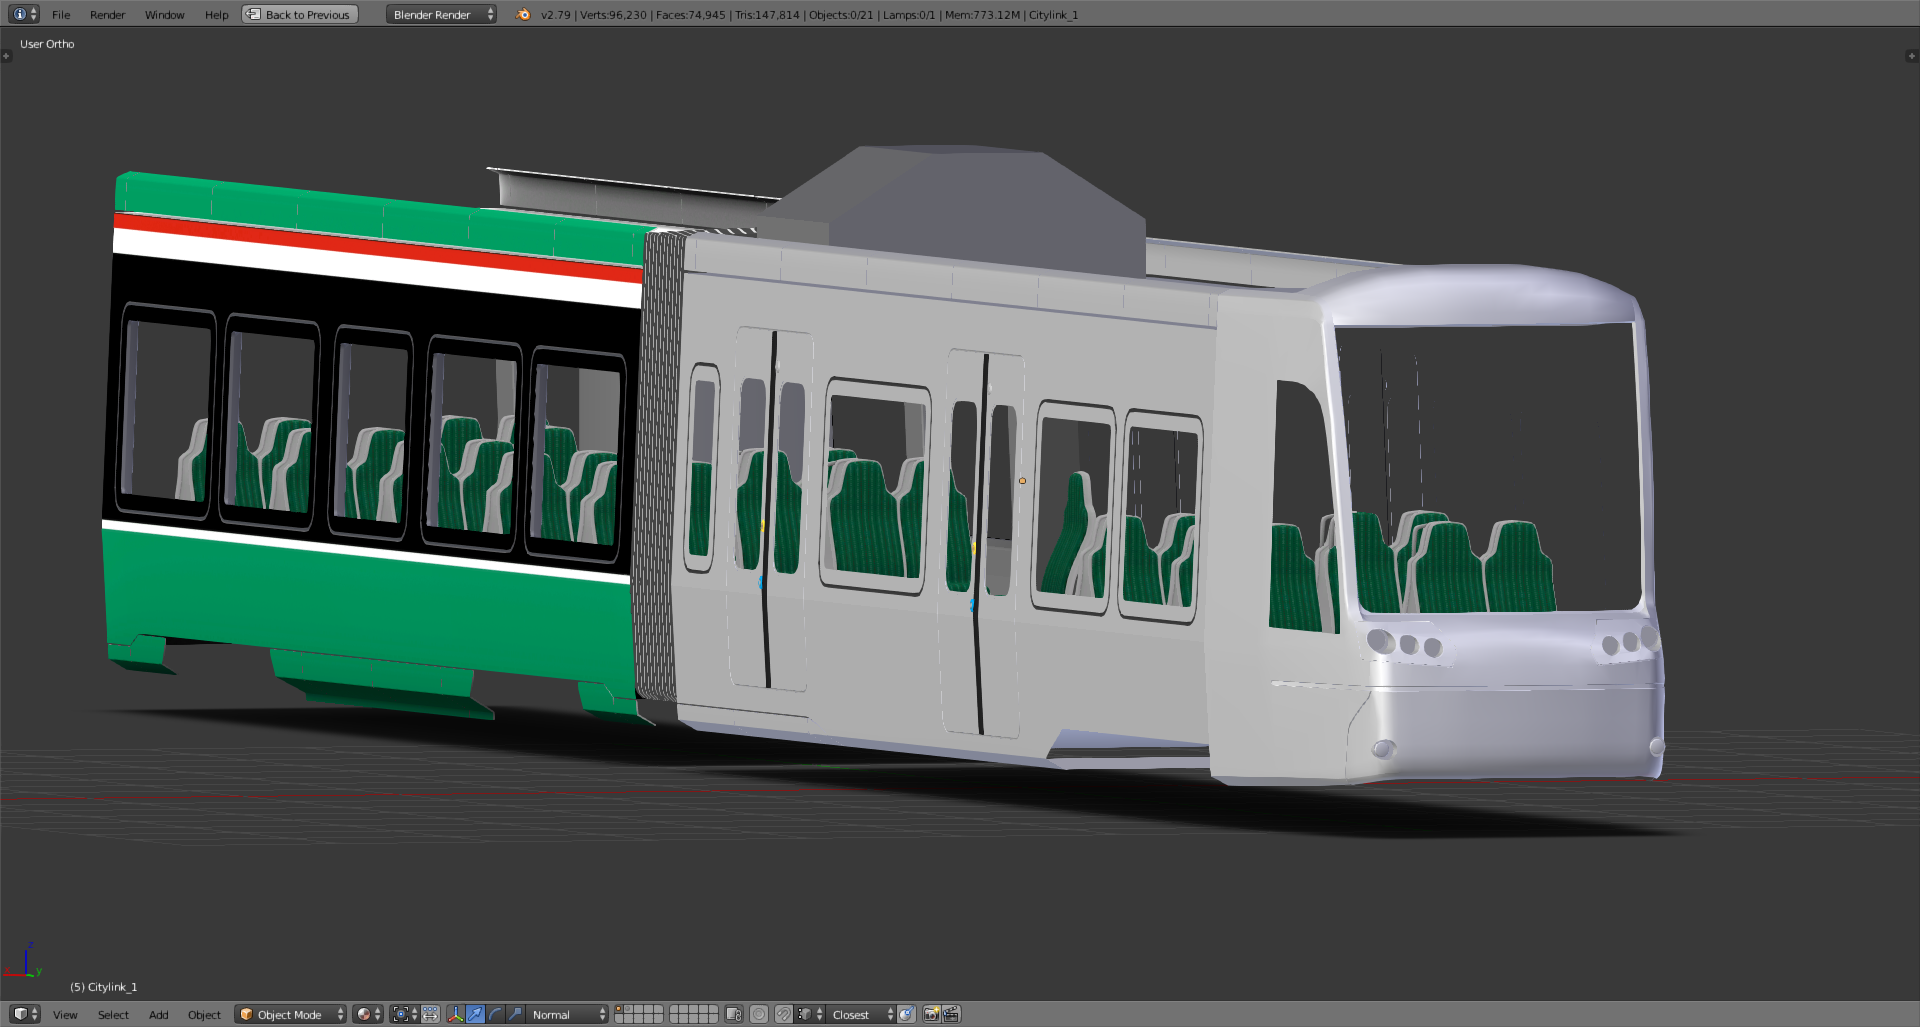Open the Render menu
The width and height of the screenshot is (1920, 1027).
coord(107,15)
